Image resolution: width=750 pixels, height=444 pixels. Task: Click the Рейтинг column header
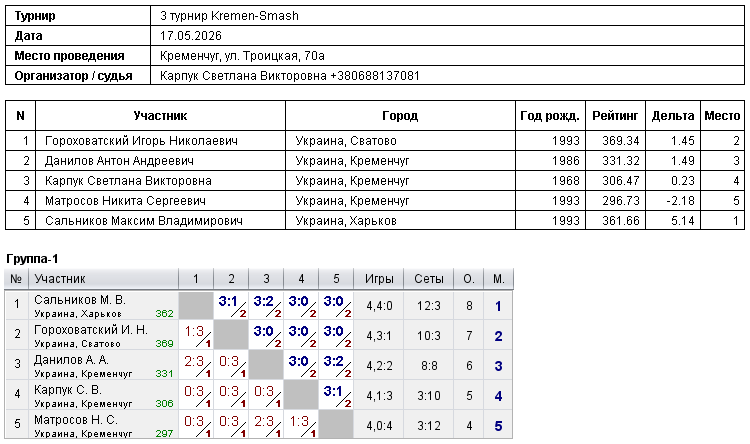tap(615, 116)
